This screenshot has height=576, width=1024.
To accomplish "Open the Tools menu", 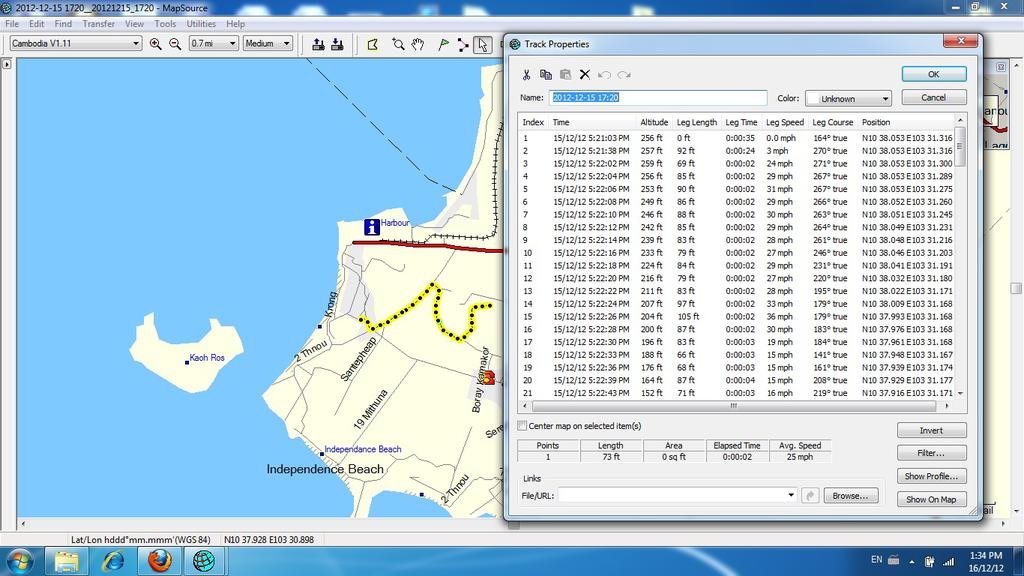I will pos(165,24).
